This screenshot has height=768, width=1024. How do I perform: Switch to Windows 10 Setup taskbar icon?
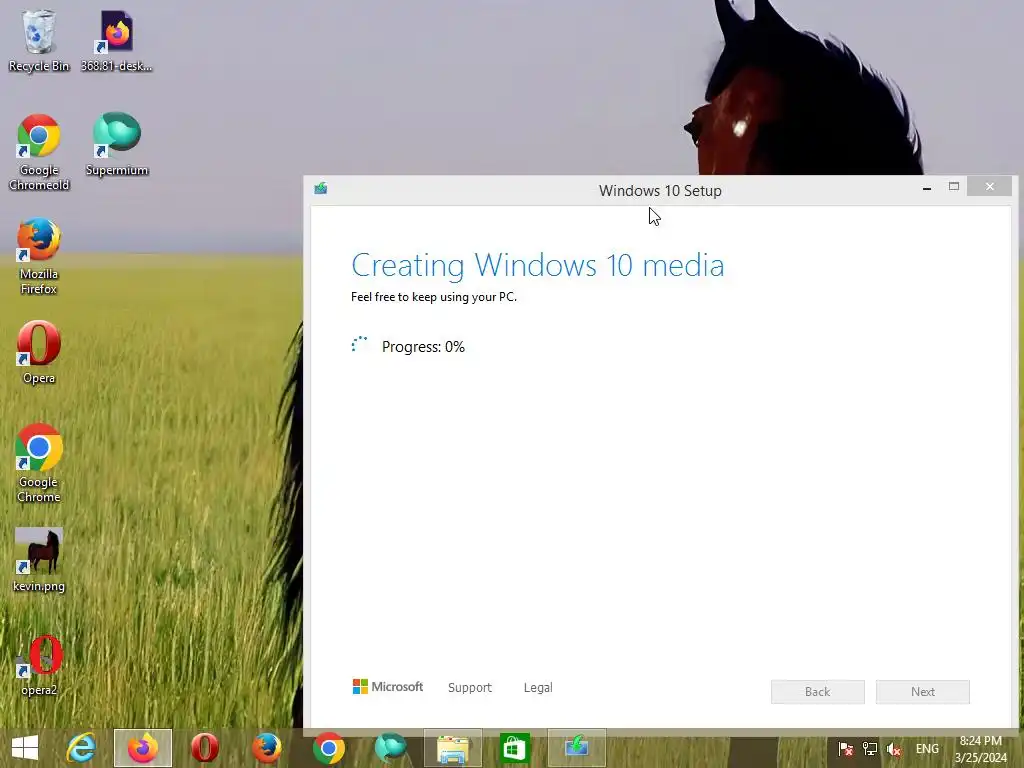(577, 748)
